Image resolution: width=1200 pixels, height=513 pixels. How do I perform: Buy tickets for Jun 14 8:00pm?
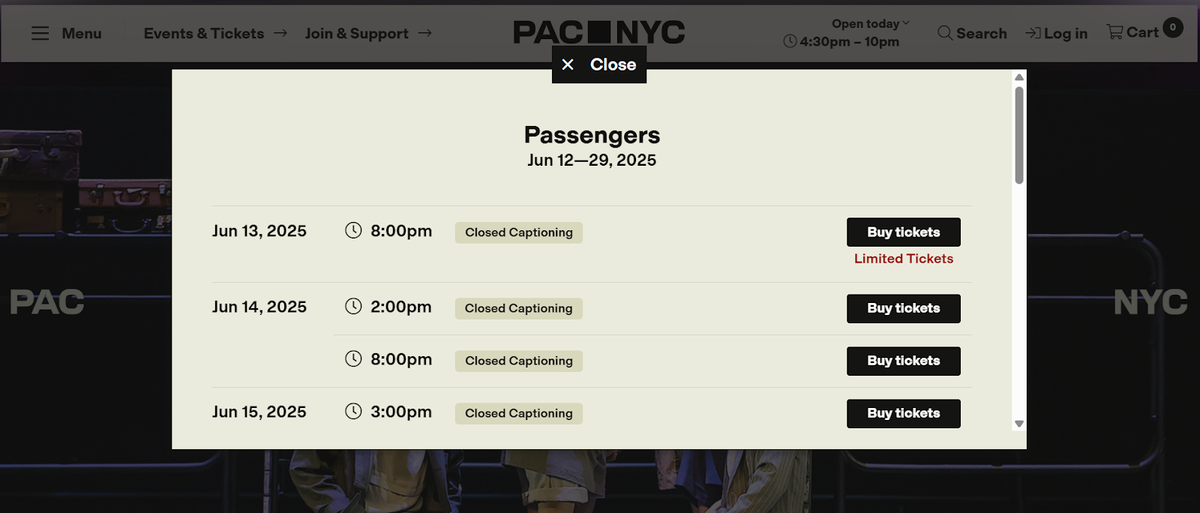903,361
